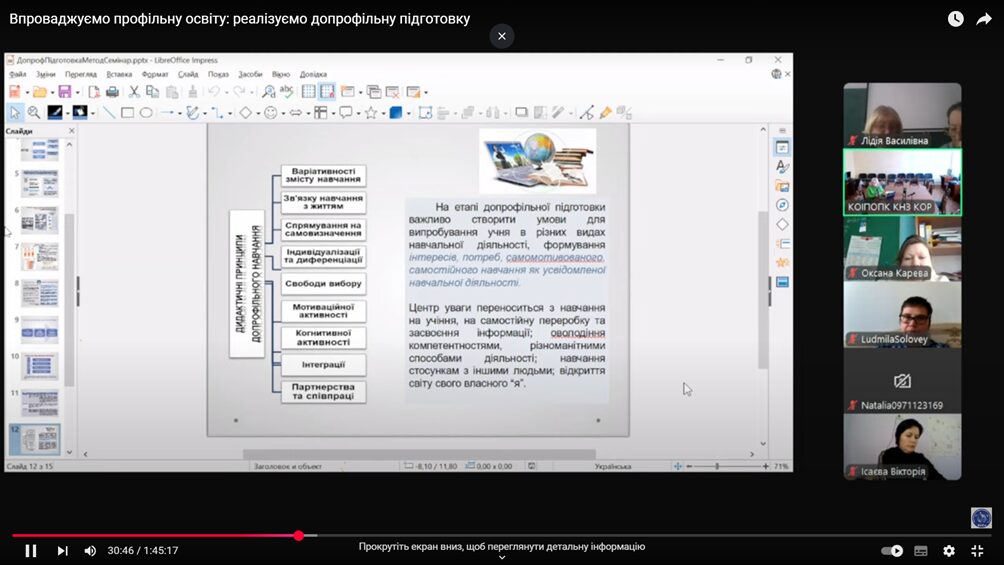This screenshot has width=1004, height=565.
Task: Click the YouTube Share arrow icon
Action: 984,19
